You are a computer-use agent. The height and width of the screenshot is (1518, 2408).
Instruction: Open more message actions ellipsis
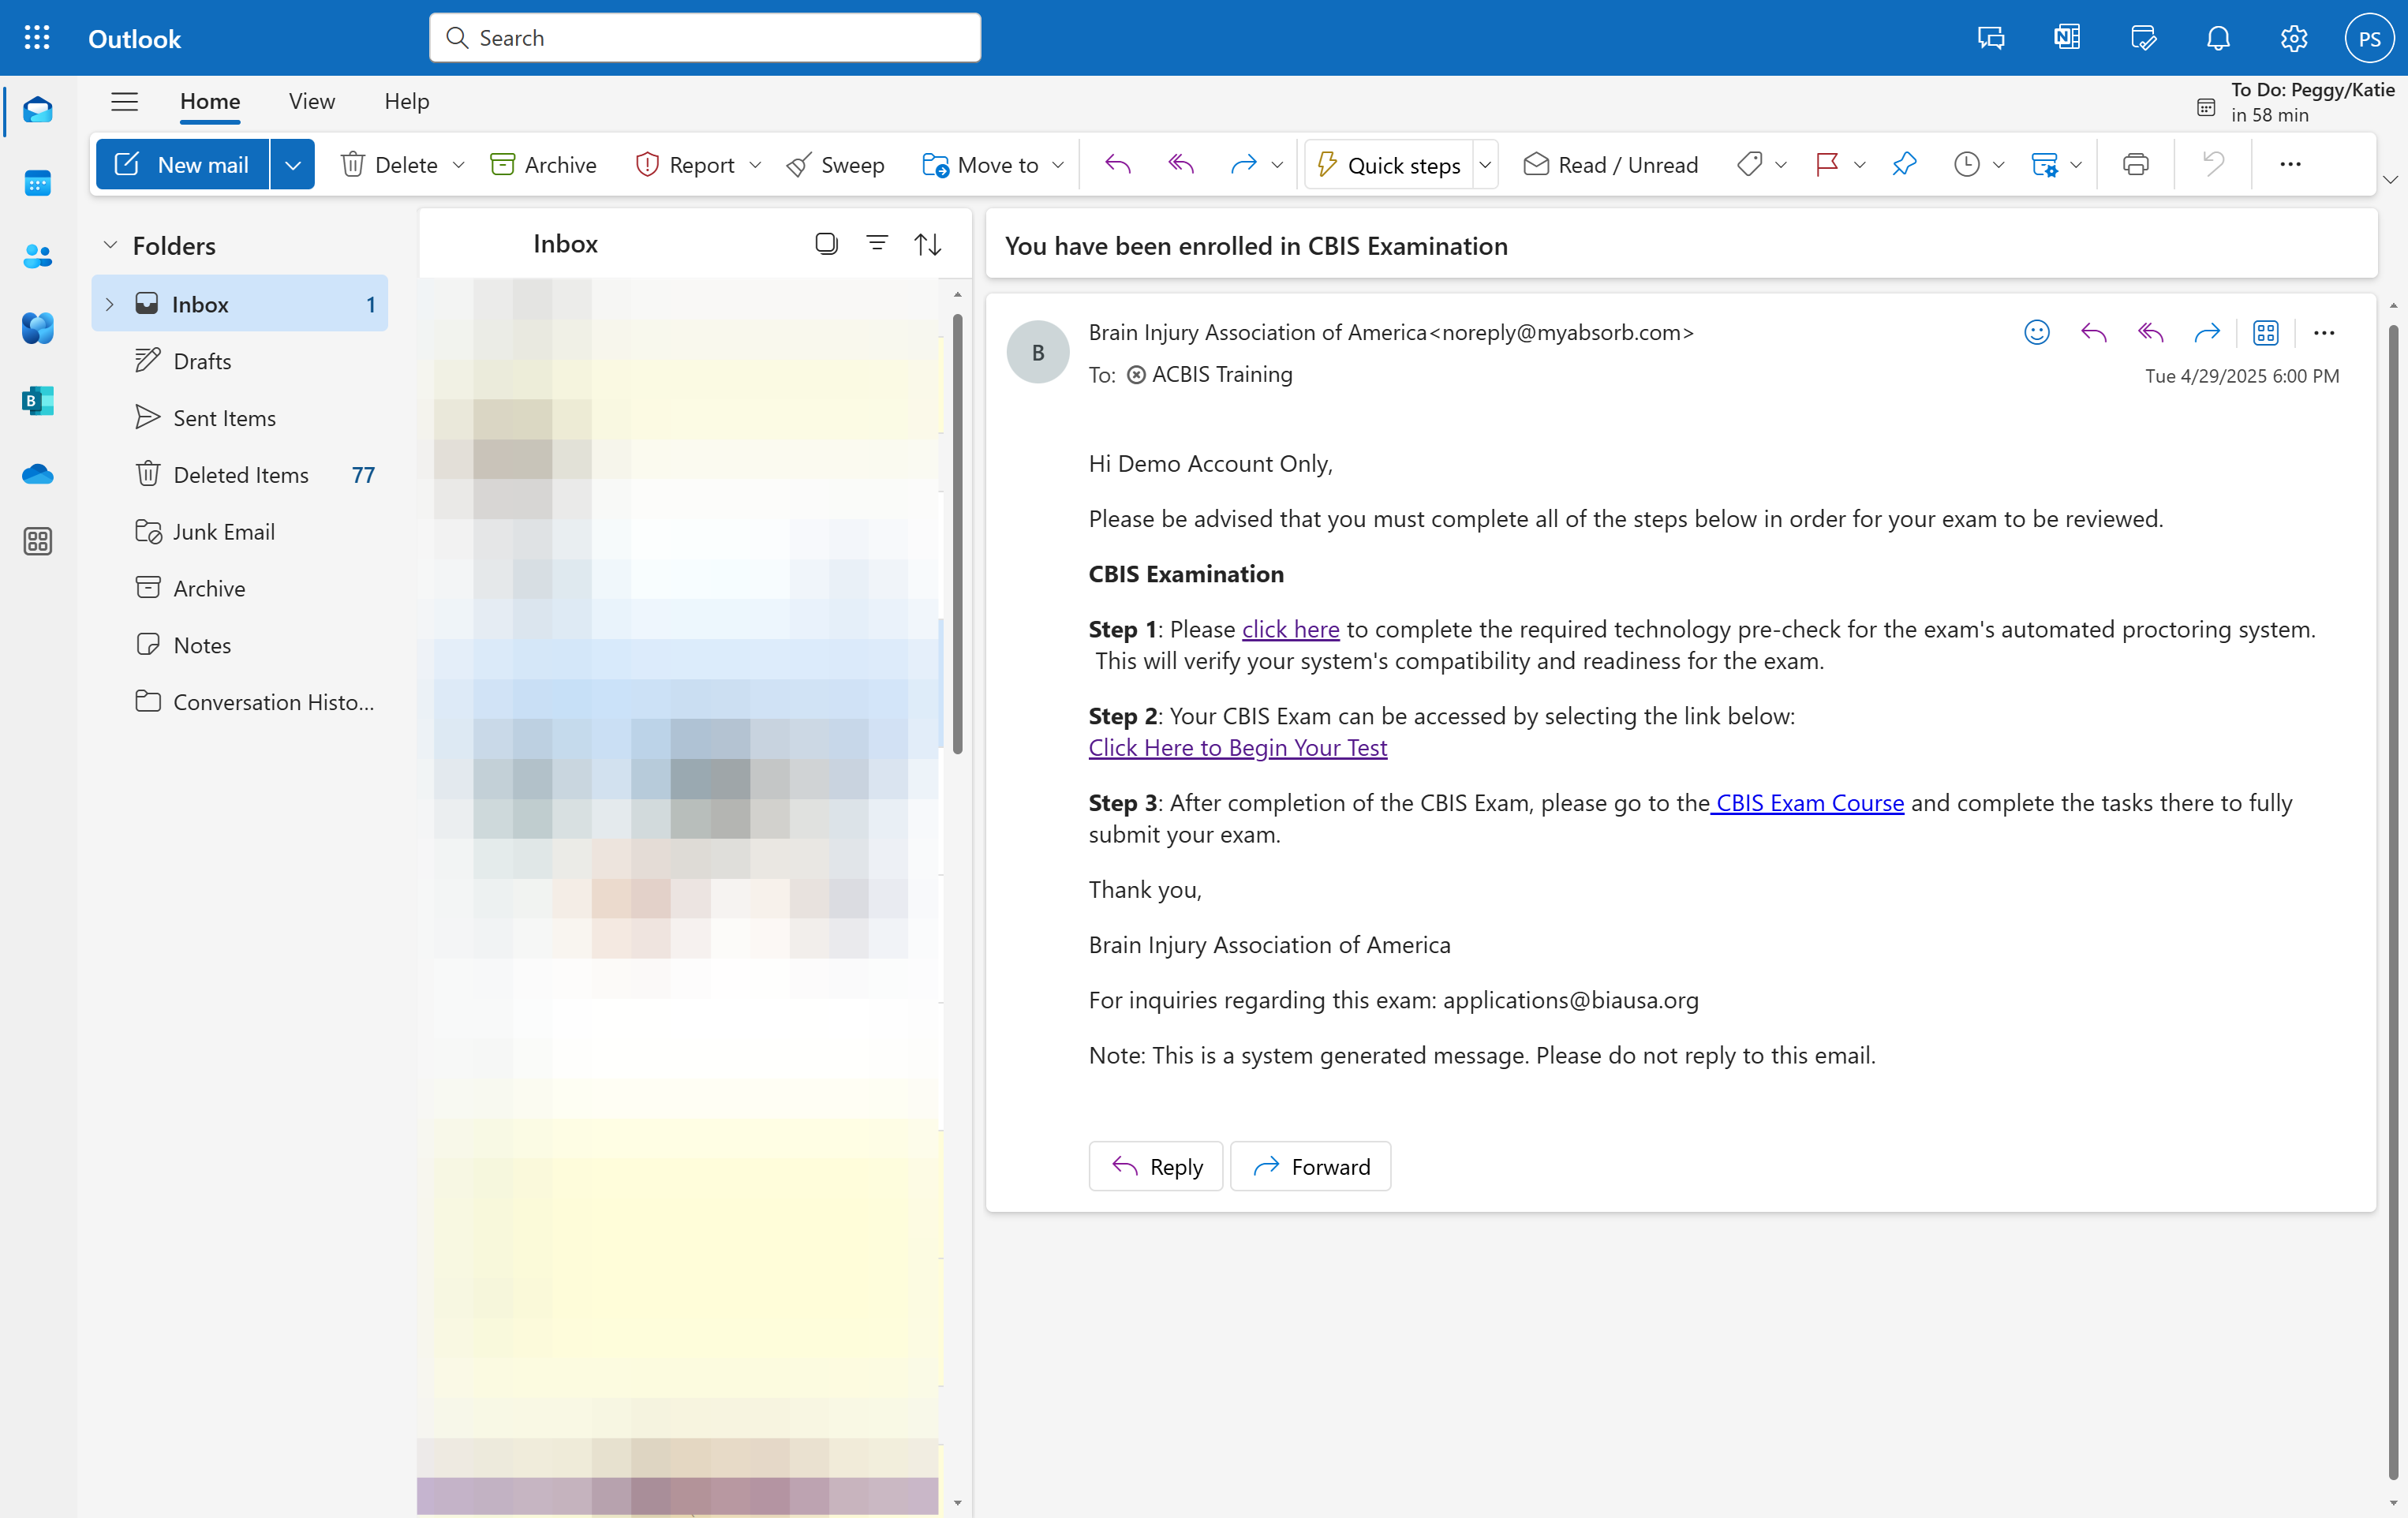[2324, 332]
